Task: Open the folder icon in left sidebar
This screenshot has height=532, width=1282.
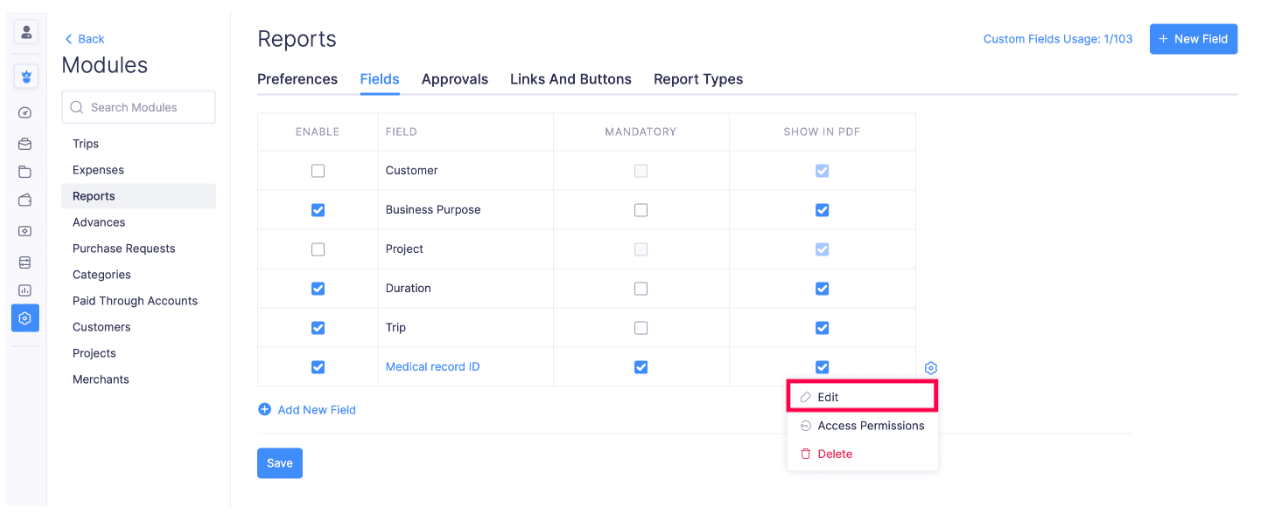Action: coord(25,172)
